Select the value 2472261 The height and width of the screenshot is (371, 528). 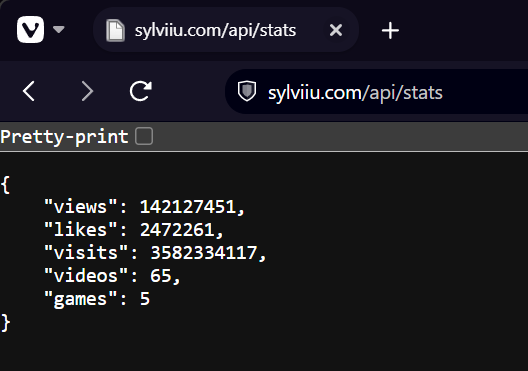click(177, 230)
